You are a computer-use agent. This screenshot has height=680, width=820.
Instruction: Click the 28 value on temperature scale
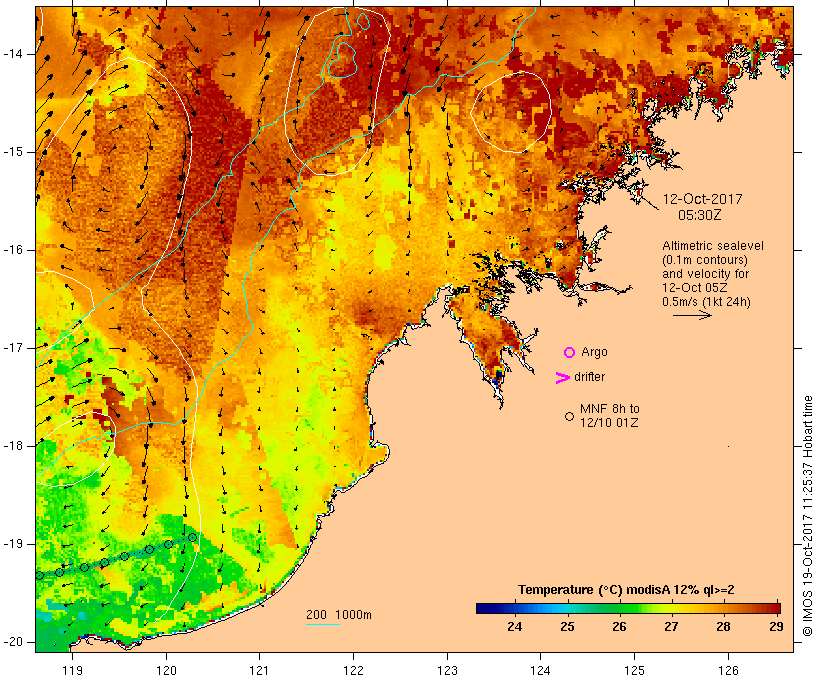point(723,626)
